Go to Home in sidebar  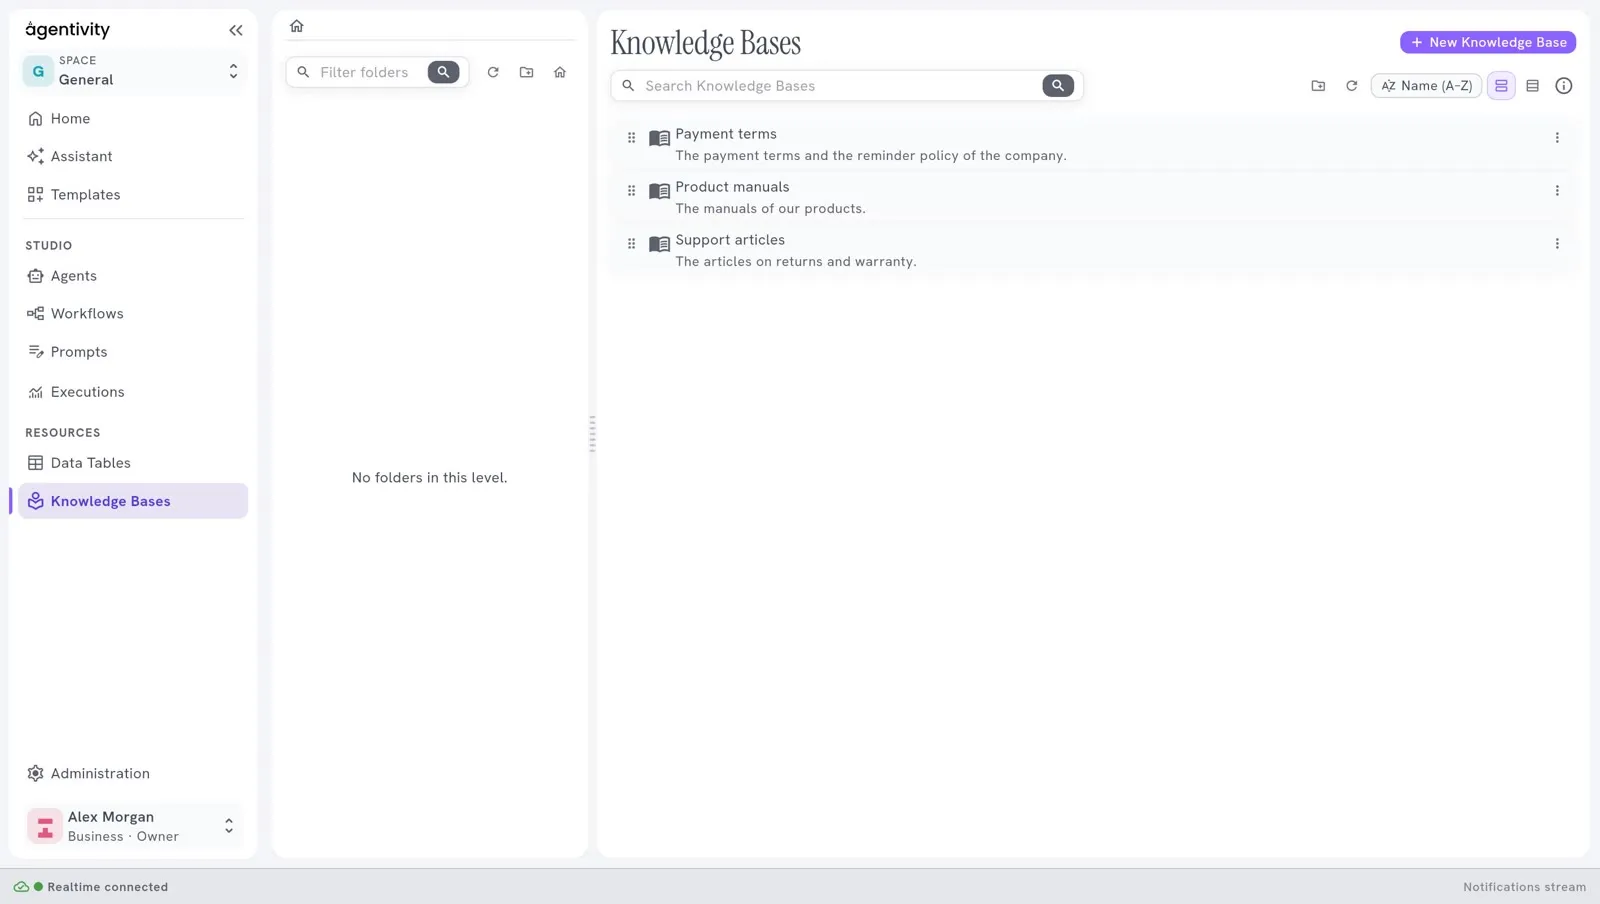click(133, 118)
